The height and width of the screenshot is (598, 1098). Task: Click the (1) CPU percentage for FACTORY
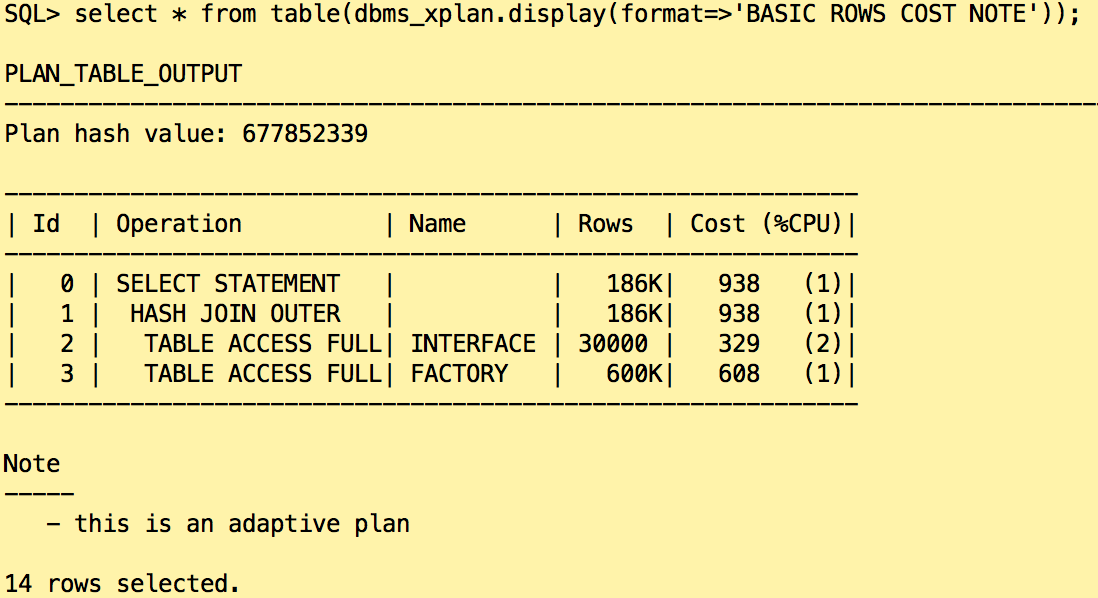tap(823, 374)
